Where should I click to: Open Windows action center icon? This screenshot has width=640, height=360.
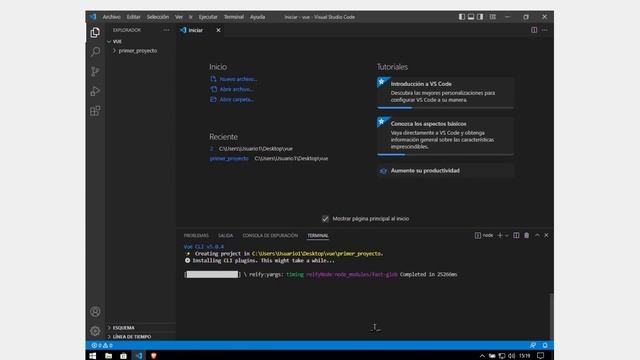(541, 356)
